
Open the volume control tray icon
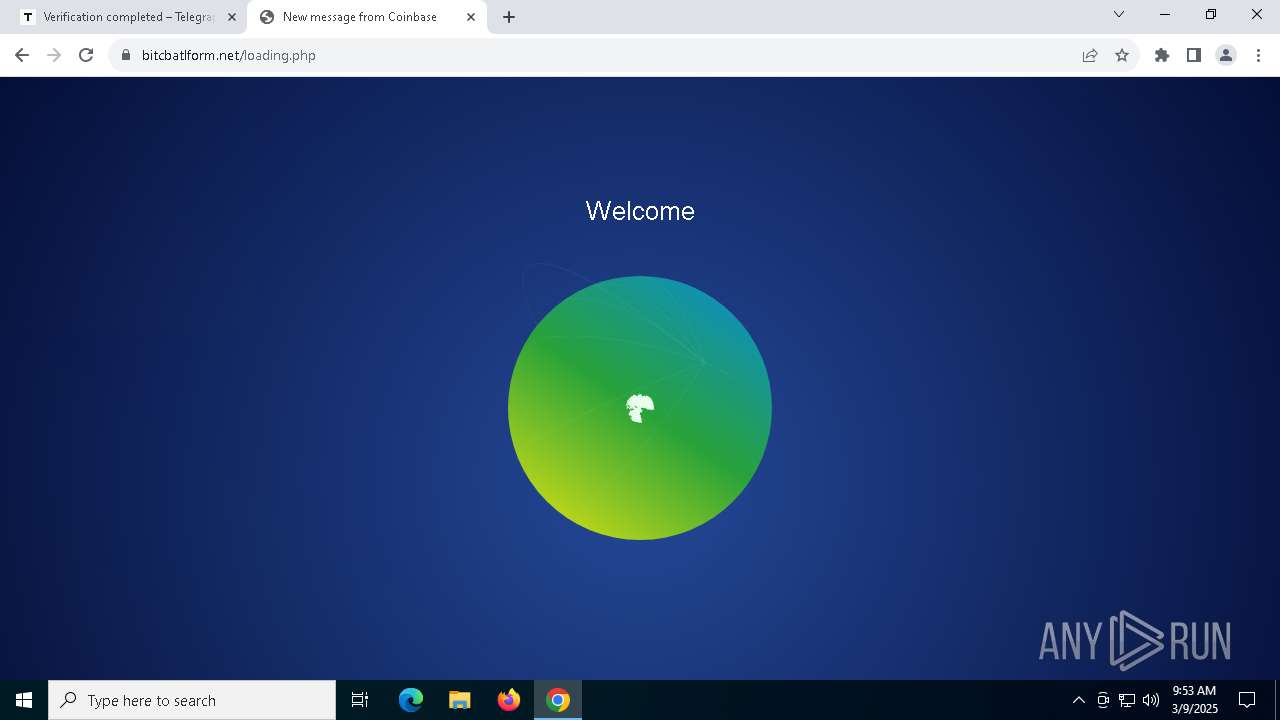point(1151,700)
